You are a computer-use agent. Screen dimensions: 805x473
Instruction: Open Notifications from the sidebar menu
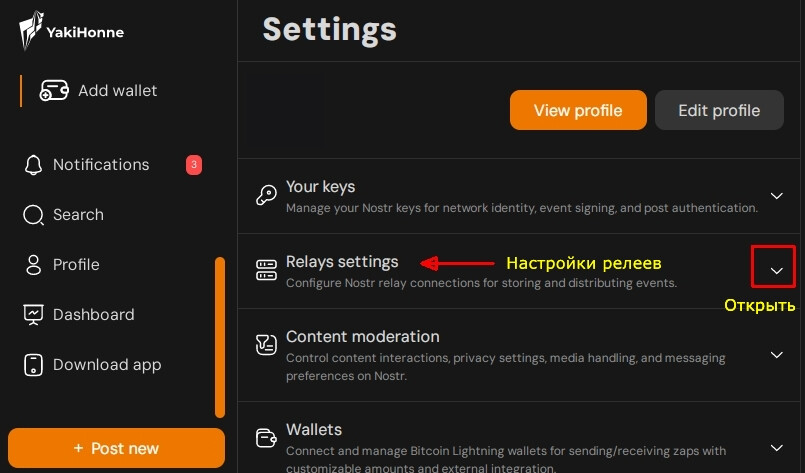point(100,165)
